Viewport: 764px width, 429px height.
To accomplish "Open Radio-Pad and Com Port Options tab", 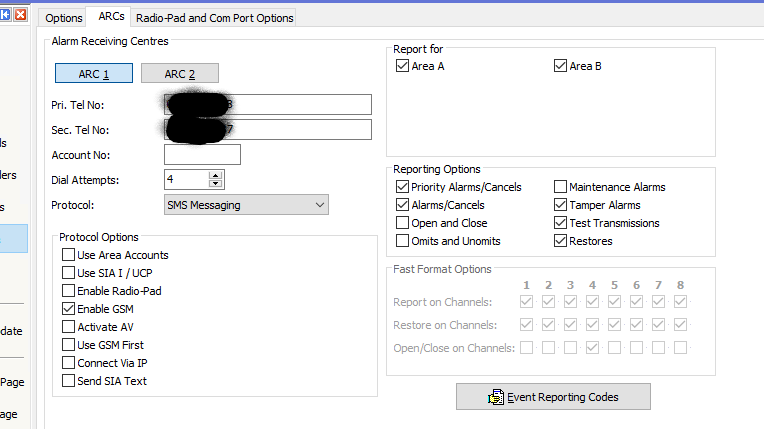I will tap(214, 18).
